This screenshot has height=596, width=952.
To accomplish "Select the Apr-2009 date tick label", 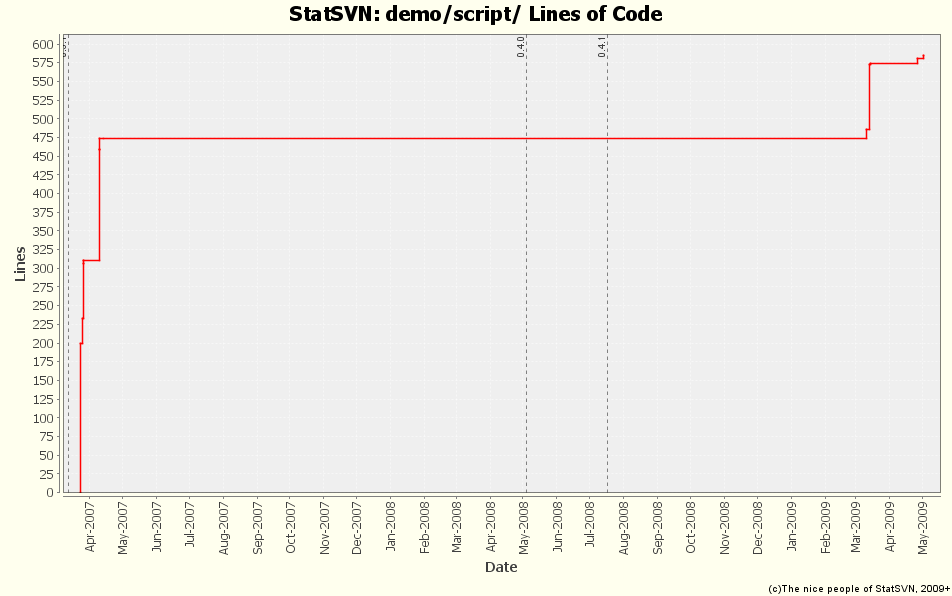I will click(890, 526).
